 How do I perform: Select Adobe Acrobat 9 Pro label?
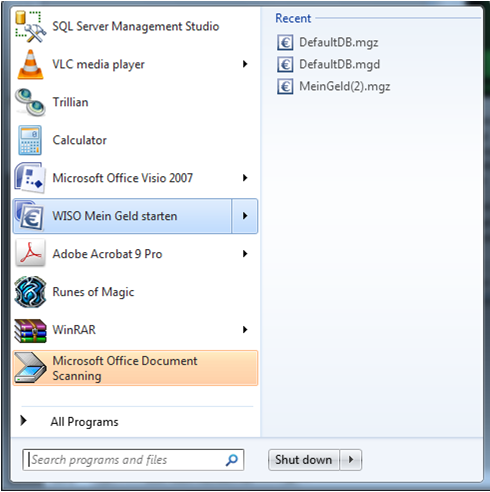point(107,254)
